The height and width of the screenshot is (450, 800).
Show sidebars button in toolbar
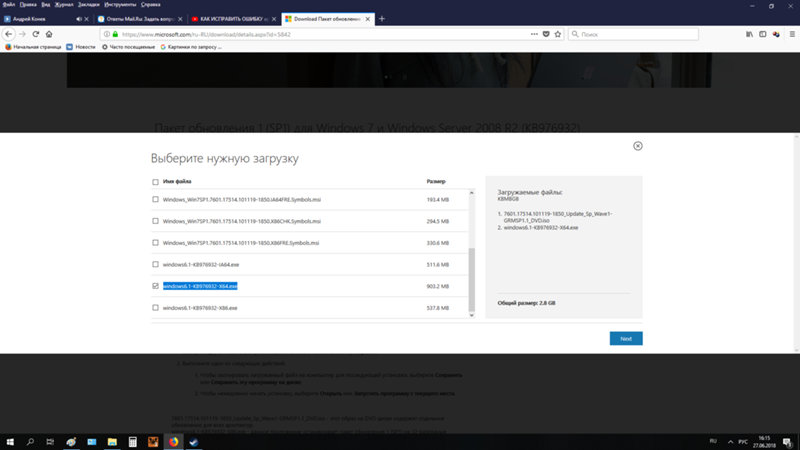[763, 34]
